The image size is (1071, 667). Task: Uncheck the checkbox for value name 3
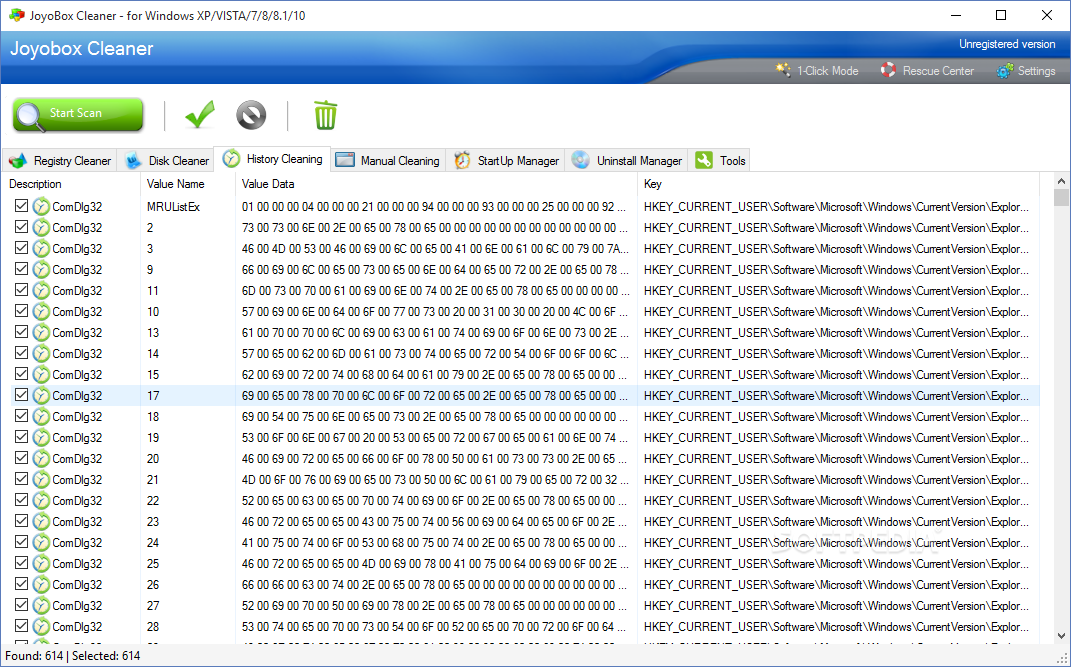[21, 249]
